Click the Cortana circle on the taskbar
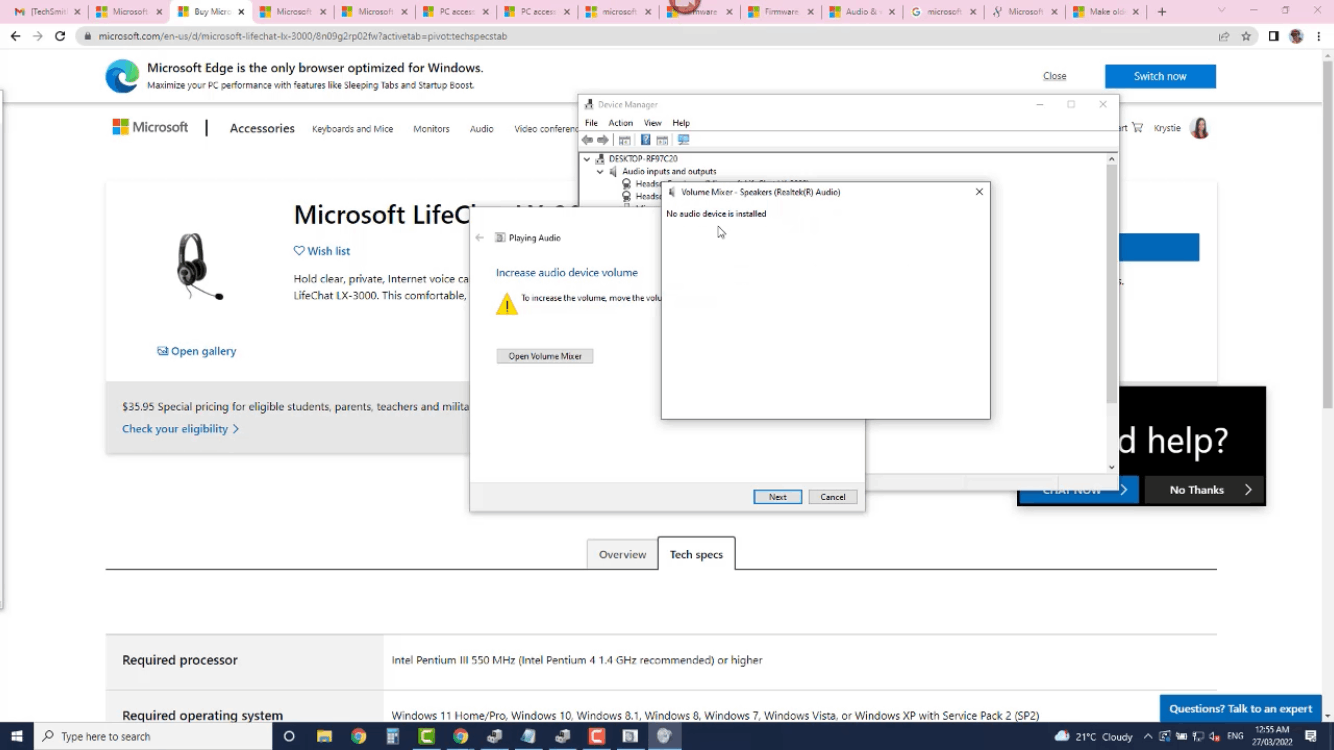 [x=289, y=736]
